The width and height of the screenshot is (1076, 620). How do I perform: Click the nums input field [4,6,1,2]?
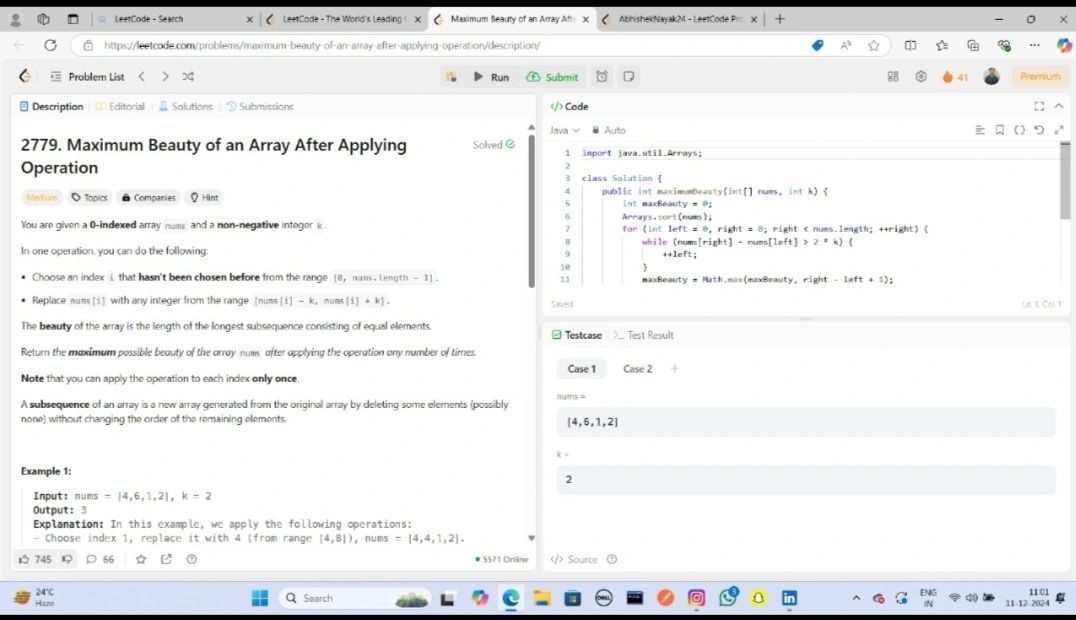click(x=806, y=422)
